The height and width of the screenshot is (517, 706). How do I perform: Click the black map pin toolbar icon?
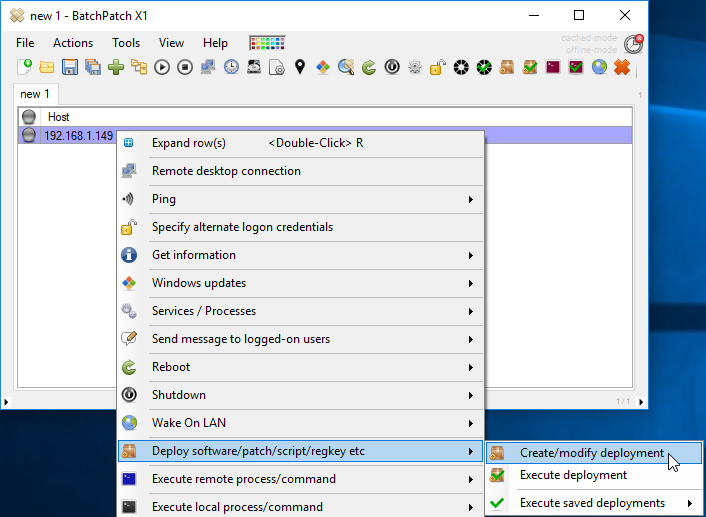tap(300, 67)
